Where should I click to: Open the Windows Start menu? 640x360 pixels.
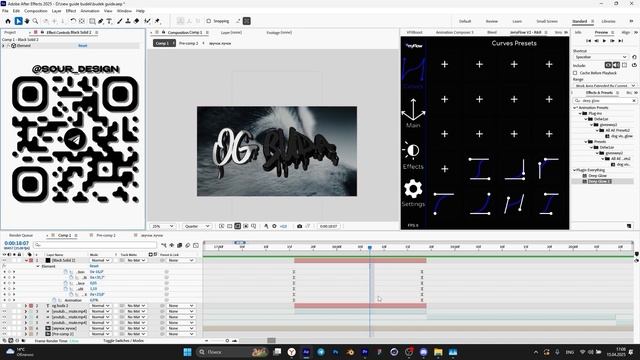pos(187,352)
